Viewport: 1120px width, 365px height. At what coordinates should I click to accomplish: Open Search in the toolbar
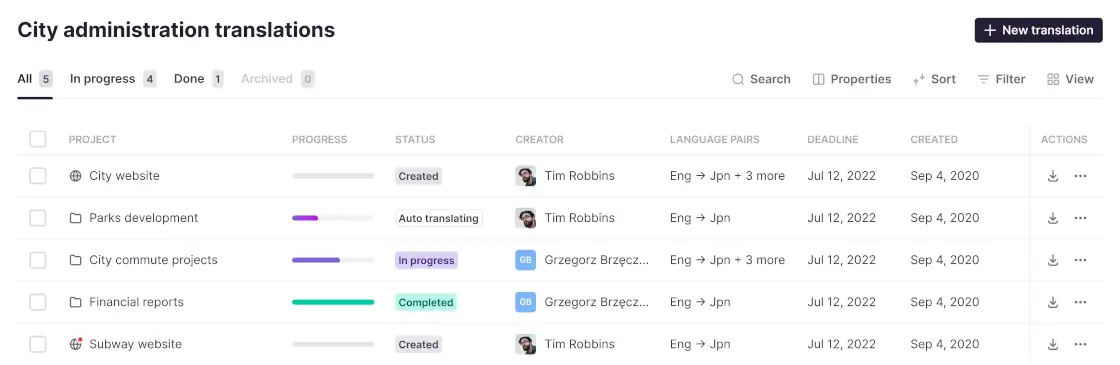pos(761,79)
